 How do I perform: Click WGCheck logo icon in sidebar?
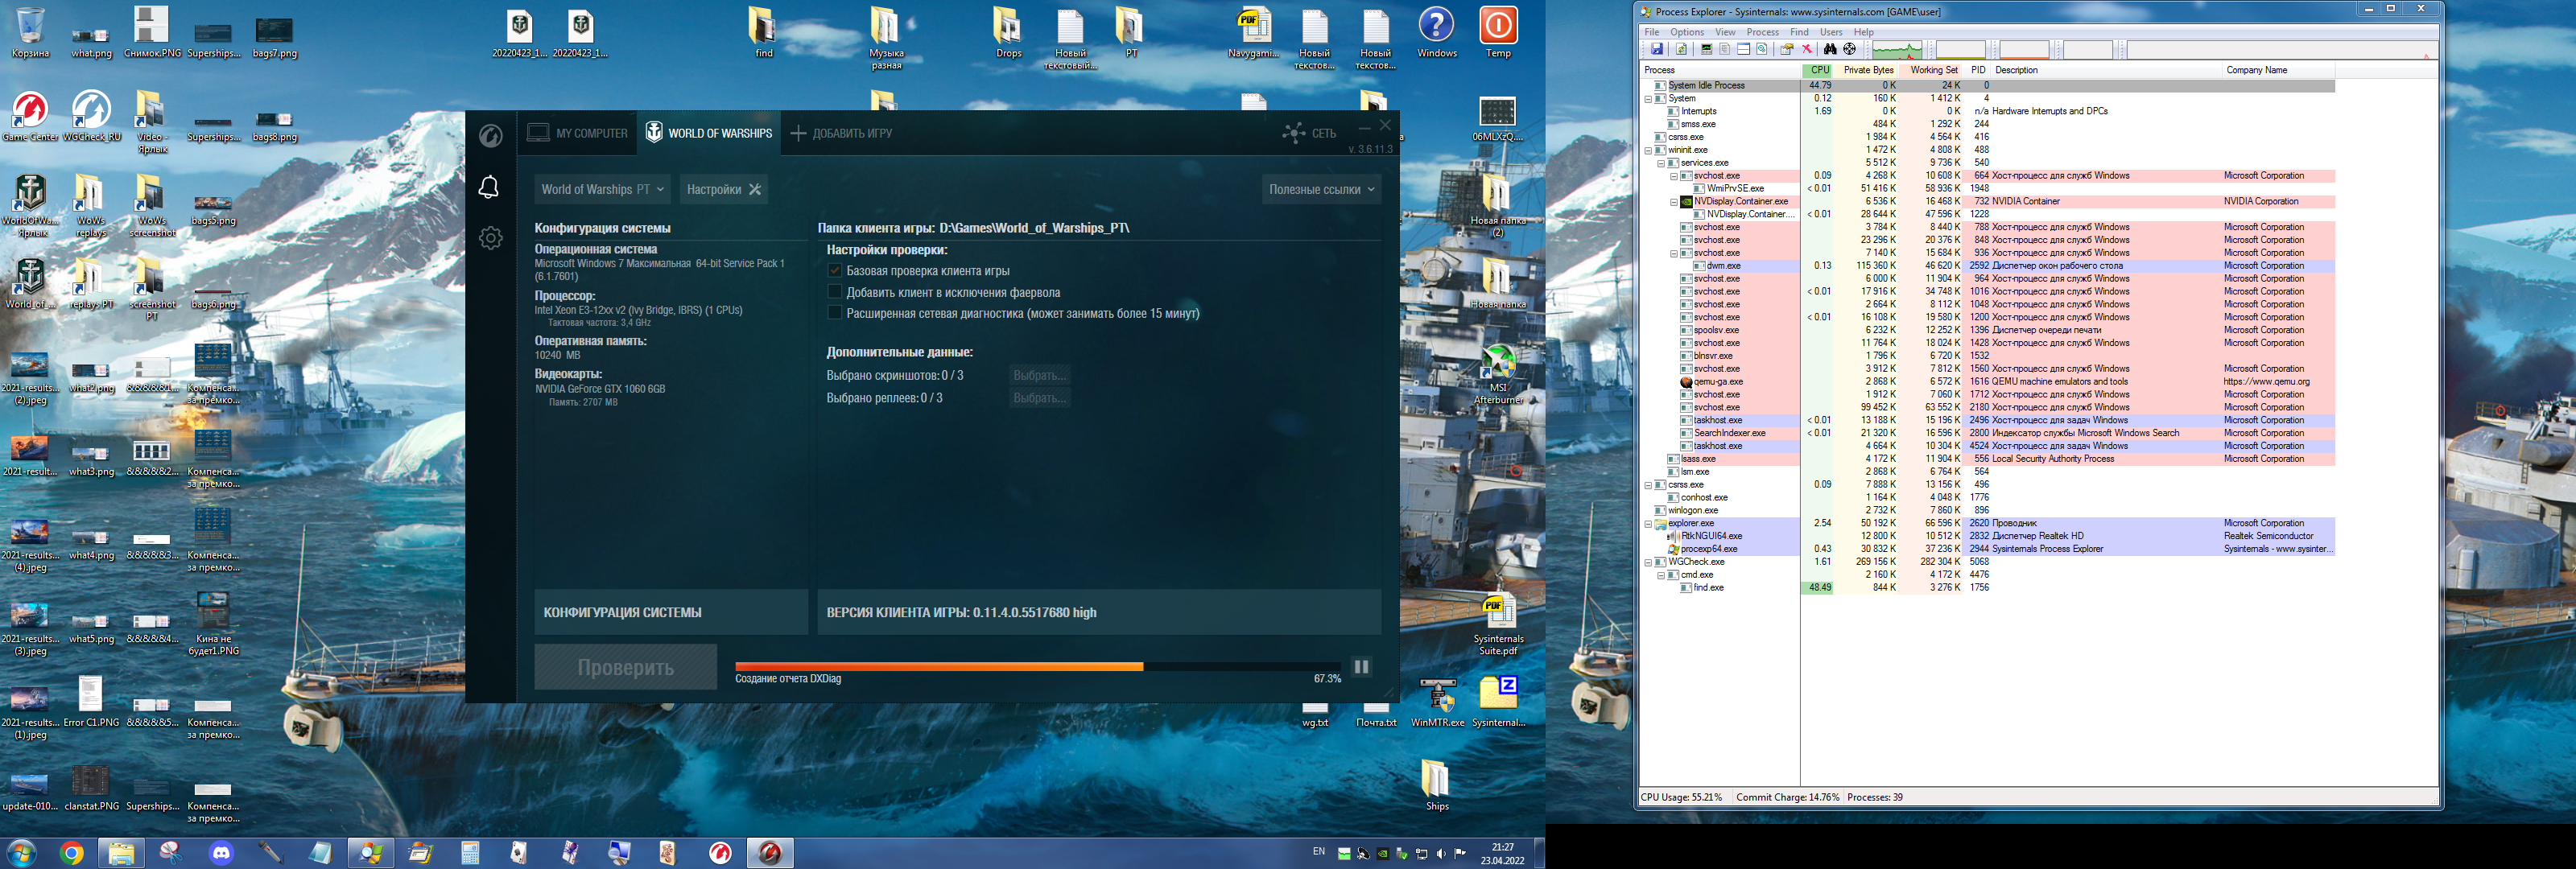pos(490,135)
